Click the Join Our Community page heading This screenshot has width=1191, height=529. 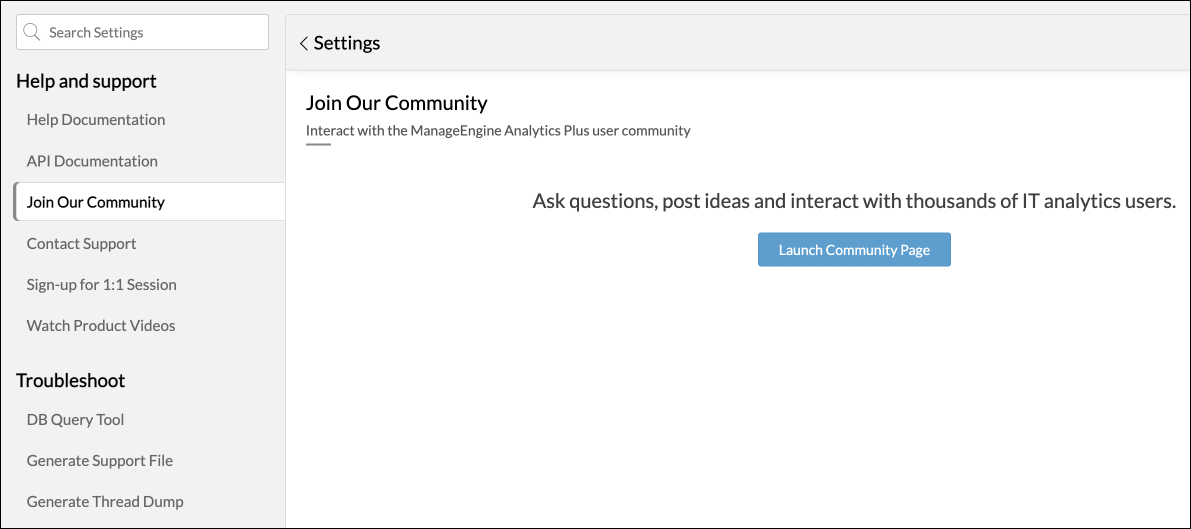[396, 103]
